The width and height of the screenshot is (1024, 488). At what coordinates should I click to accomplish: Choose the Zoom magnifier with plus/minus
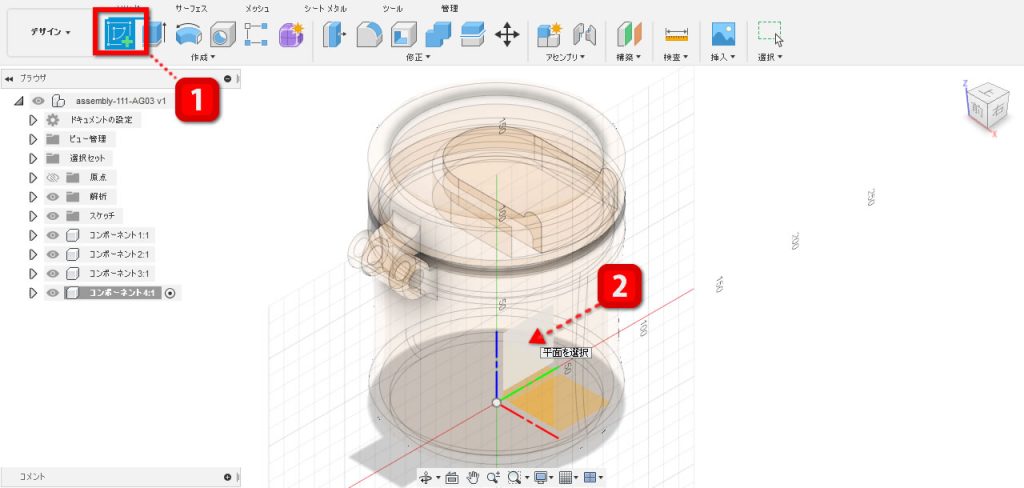click(492, 478)
